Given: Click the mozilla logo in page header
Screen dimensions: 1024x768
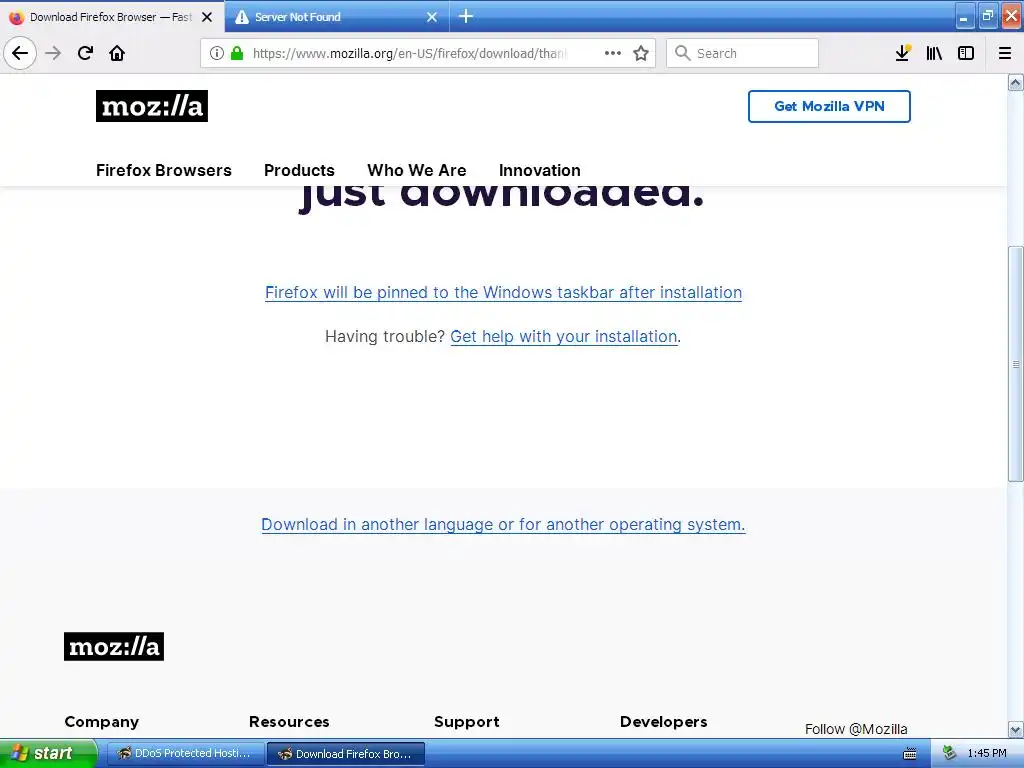Looking at the screenshot, I should point(152,106).
